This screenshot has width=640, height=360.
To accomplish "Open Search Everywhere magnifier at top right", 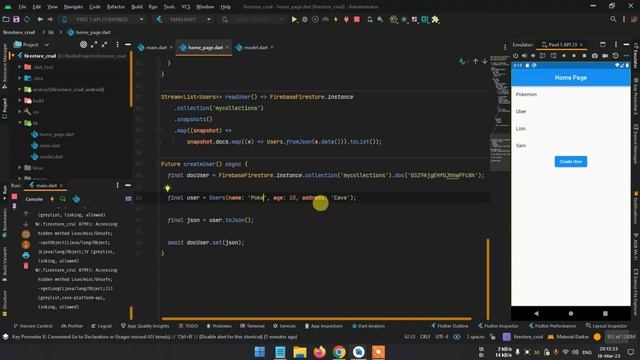I will [613, 19].
